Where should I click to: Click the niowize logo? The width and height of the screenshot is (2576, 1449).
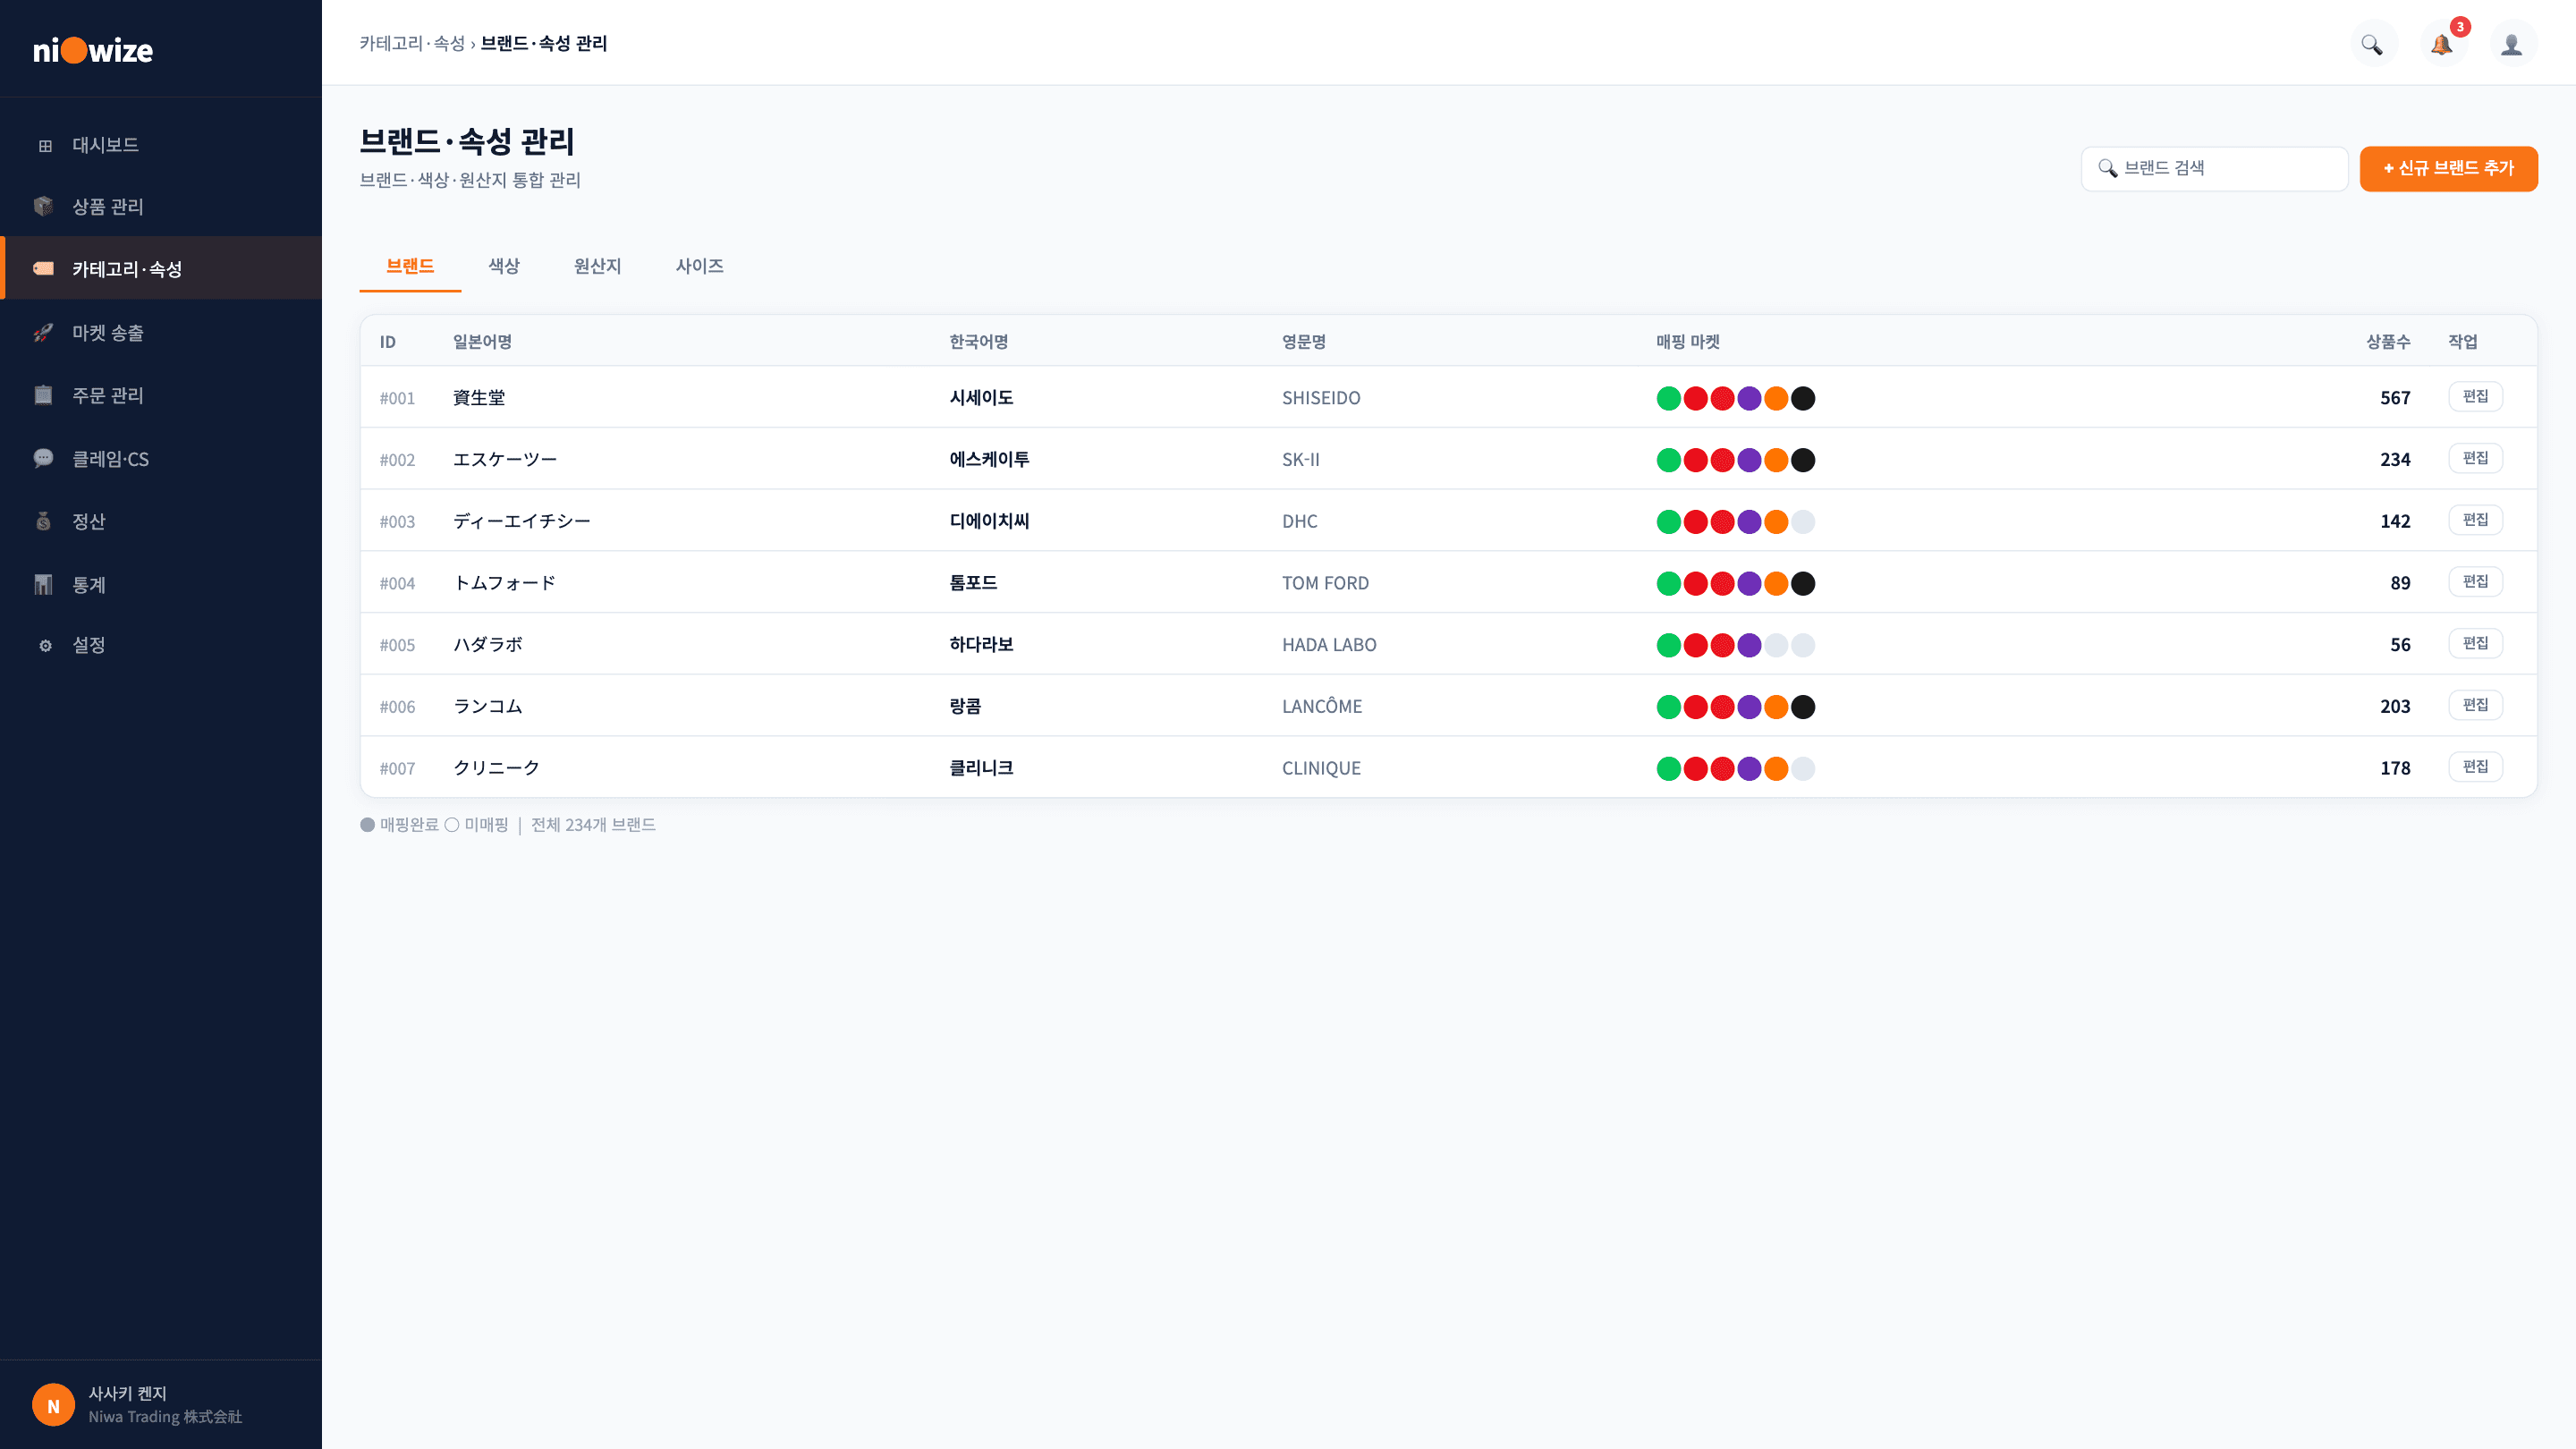93,50
